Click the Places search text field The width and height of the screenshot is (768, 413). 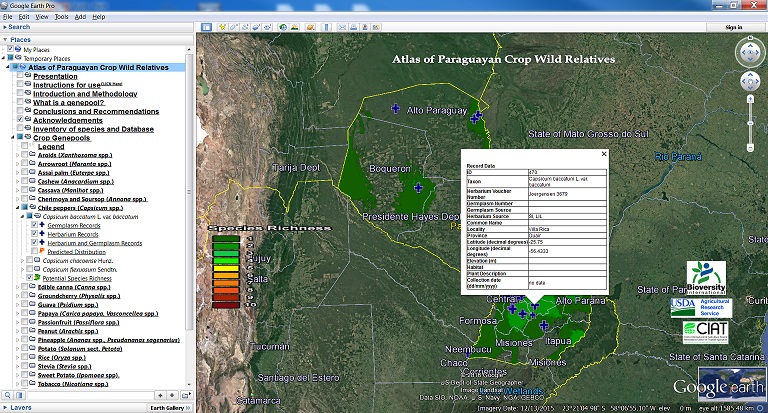(x=90, y=395)
